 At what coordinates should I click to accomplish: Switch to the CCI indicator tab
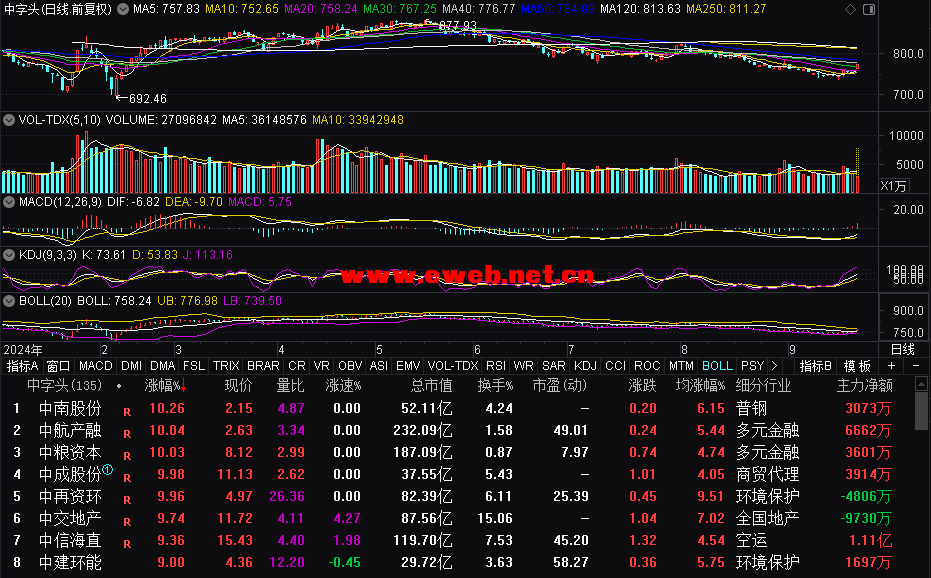click(615, 366)
